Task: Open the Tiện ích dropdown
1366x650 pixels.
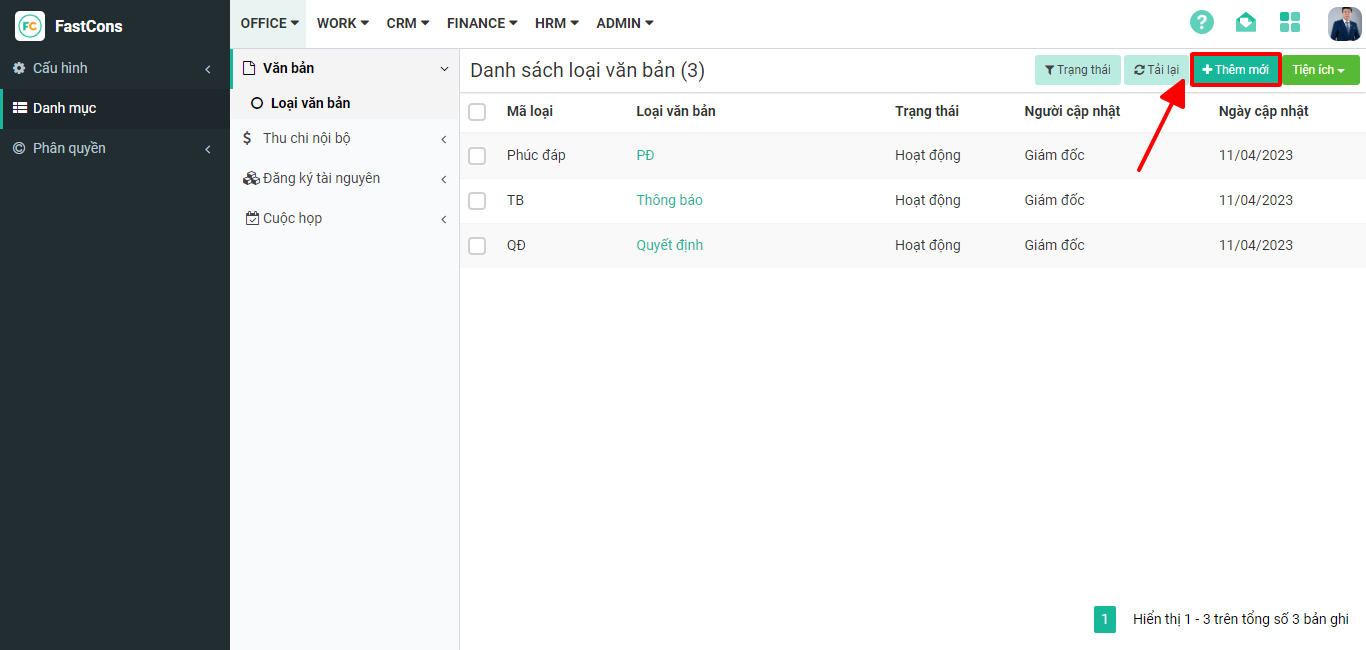Action: pyautogui.click(x=1320, y=70)
